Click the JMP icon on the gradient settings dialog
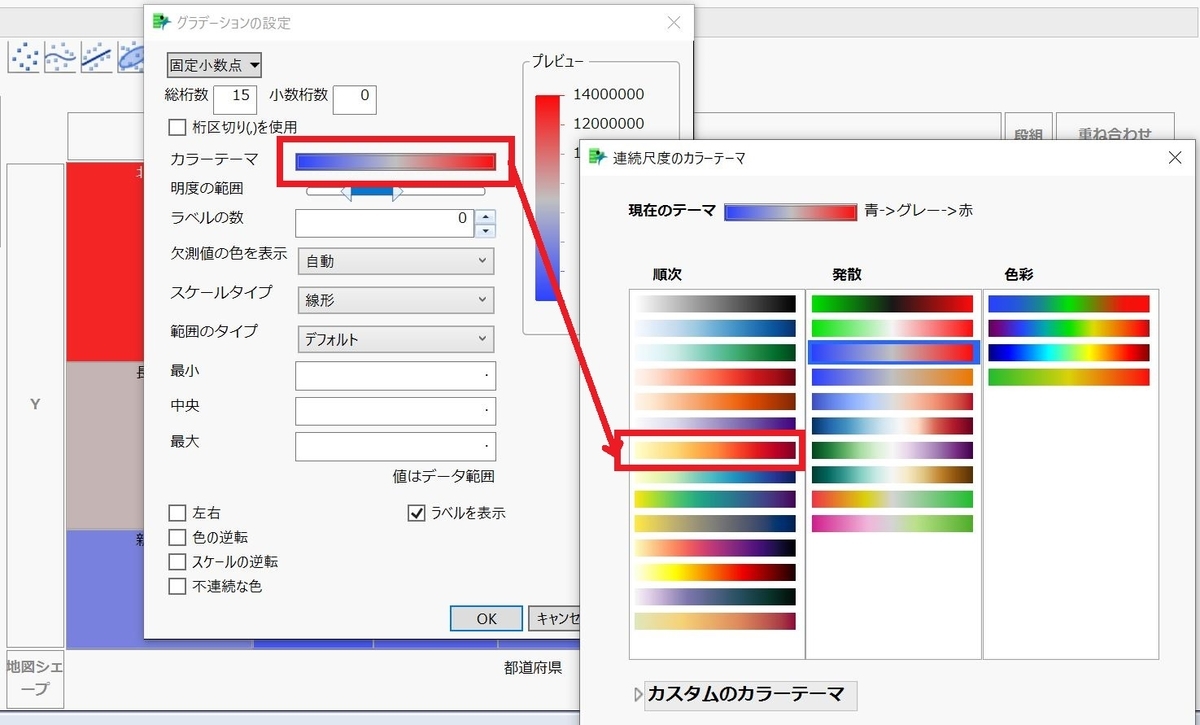 [x=160, y=21]
